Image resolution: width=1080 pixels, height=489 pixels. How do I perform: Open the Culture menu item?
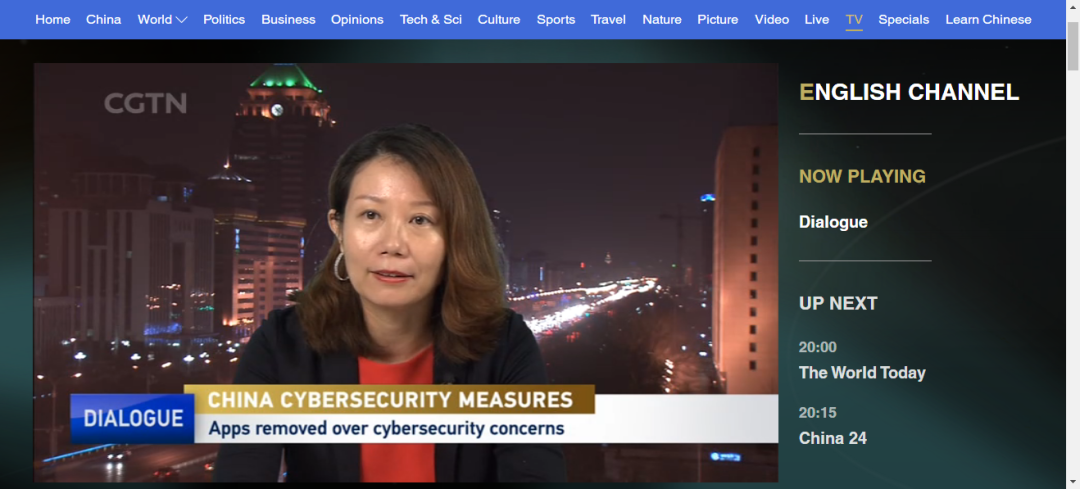click(499, 19)
